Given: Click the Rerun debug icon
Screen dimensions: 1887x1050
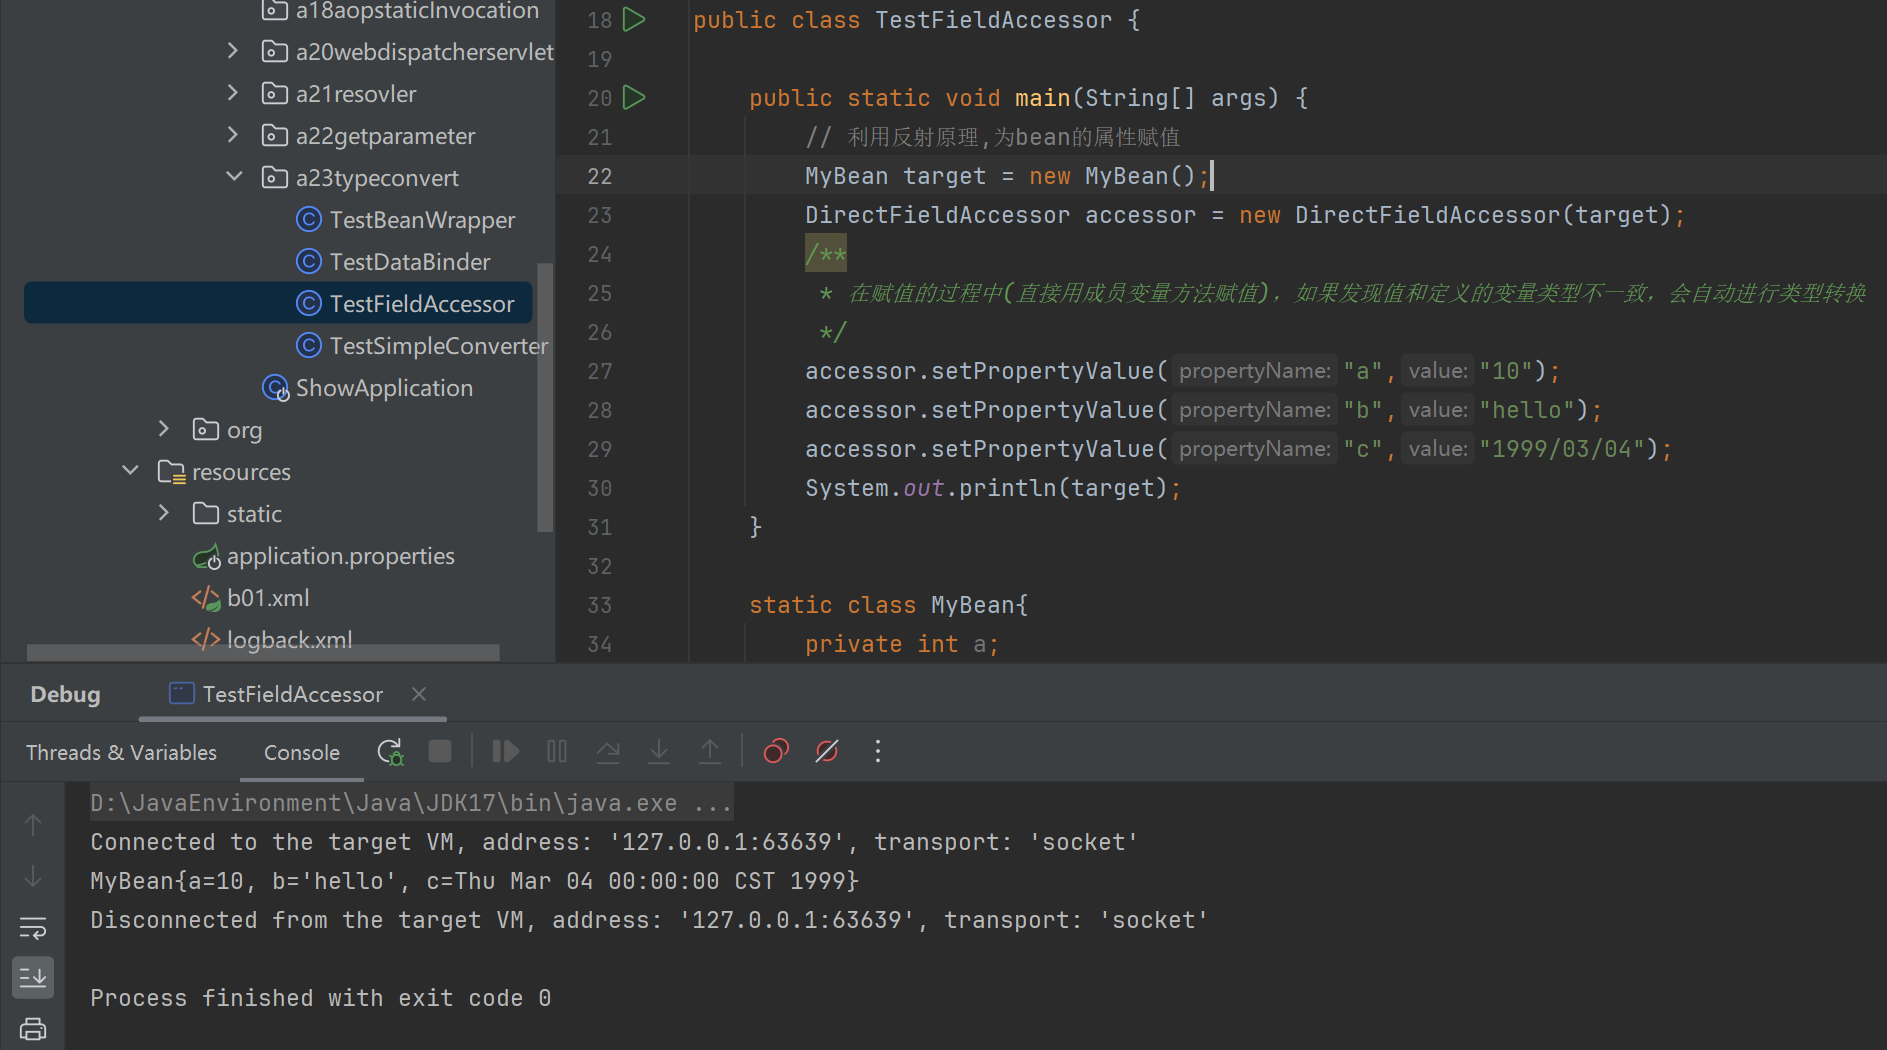Looking at the screenshot, I should click(390, 752).
